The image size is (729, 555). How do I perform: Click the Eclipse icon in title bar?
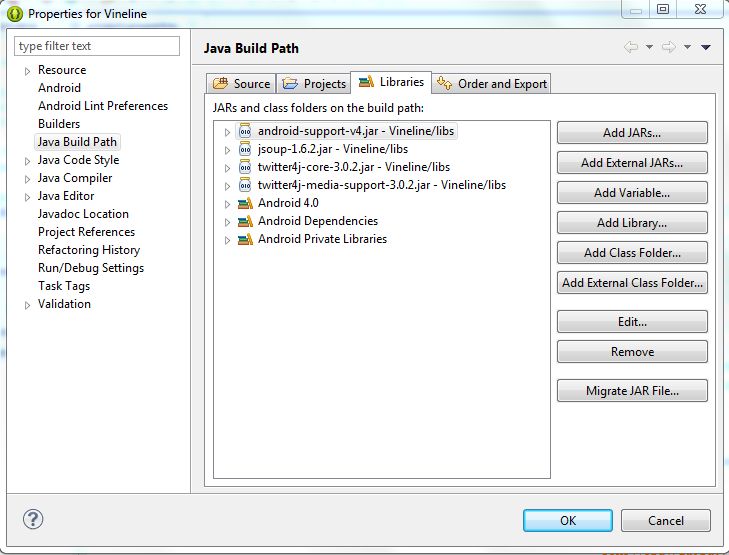tap(15, 13)
